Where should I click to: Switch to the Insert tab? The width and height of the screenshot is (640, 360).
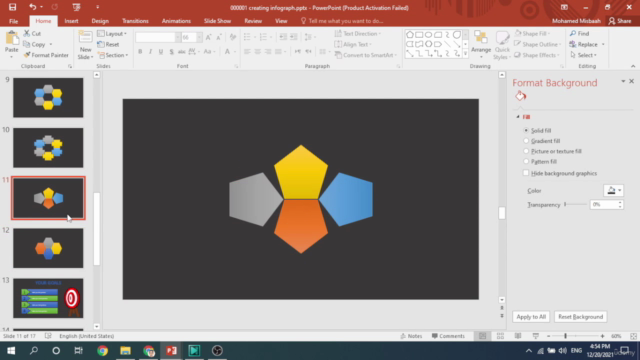pos(71,21)
